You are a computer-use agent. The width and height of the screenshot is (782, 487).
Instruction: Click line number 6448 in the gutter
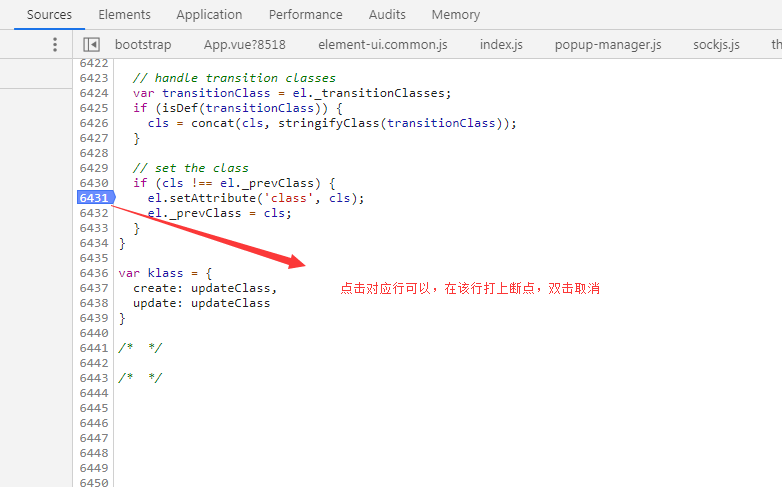94,453
